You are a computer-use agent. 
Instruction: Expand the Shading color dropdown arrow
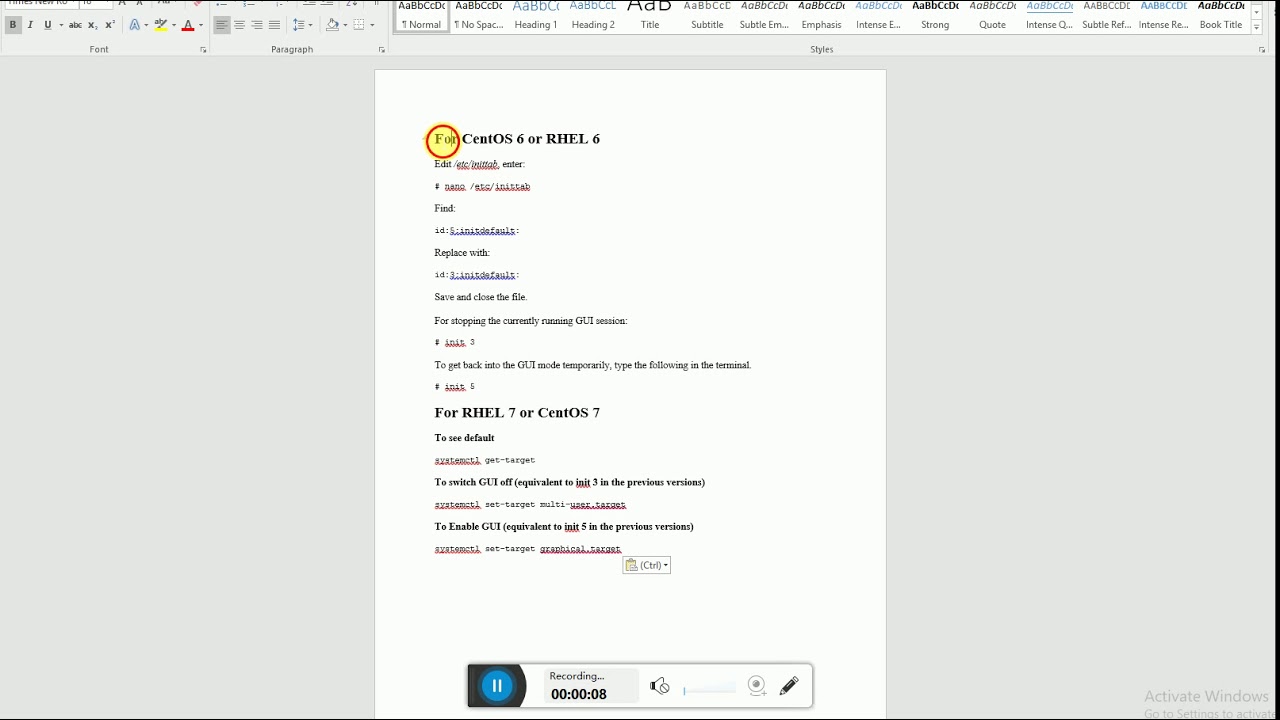point(345,25)
